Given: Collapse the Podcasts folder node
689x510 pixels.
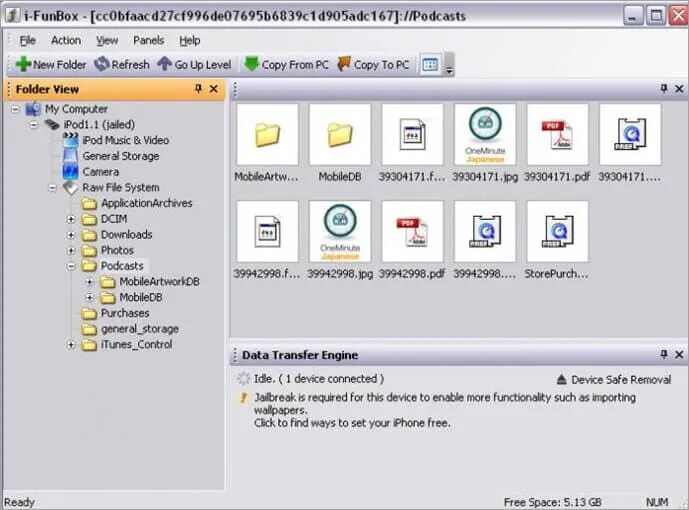Looking at the screenshot, I should tap(71, 266).
